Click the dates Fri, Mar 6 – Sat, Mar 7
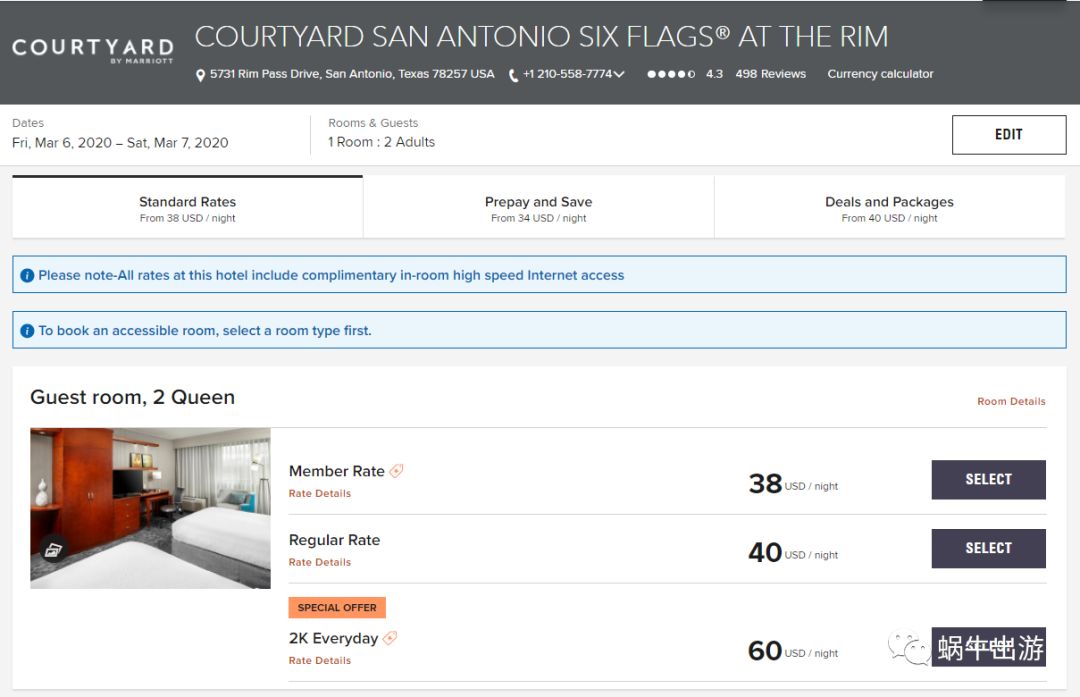Viewport: 1080px width, 697px height. click(x=120, y=143)
